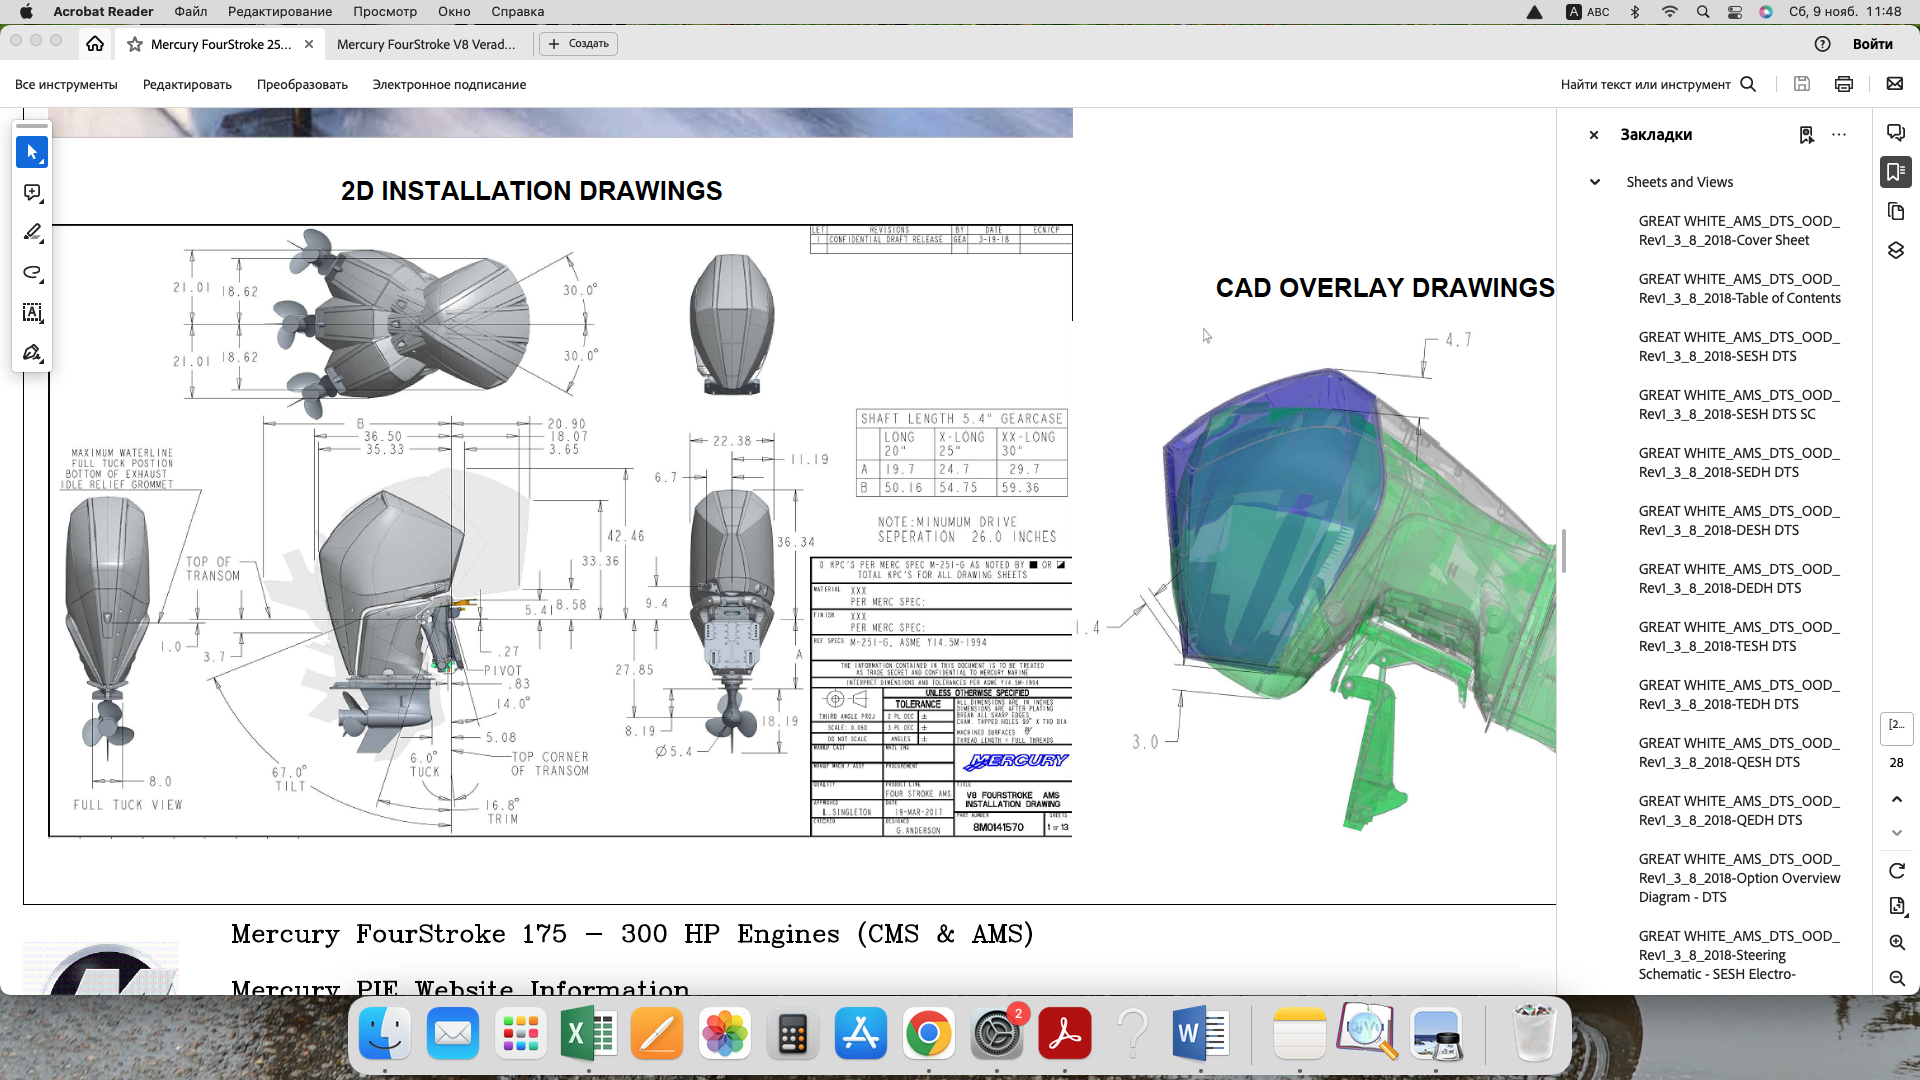This screenshot has height=1080, width=1920.
Task: Collapse the Sheets and Views bookmark group
Action: coord(1595,182)
